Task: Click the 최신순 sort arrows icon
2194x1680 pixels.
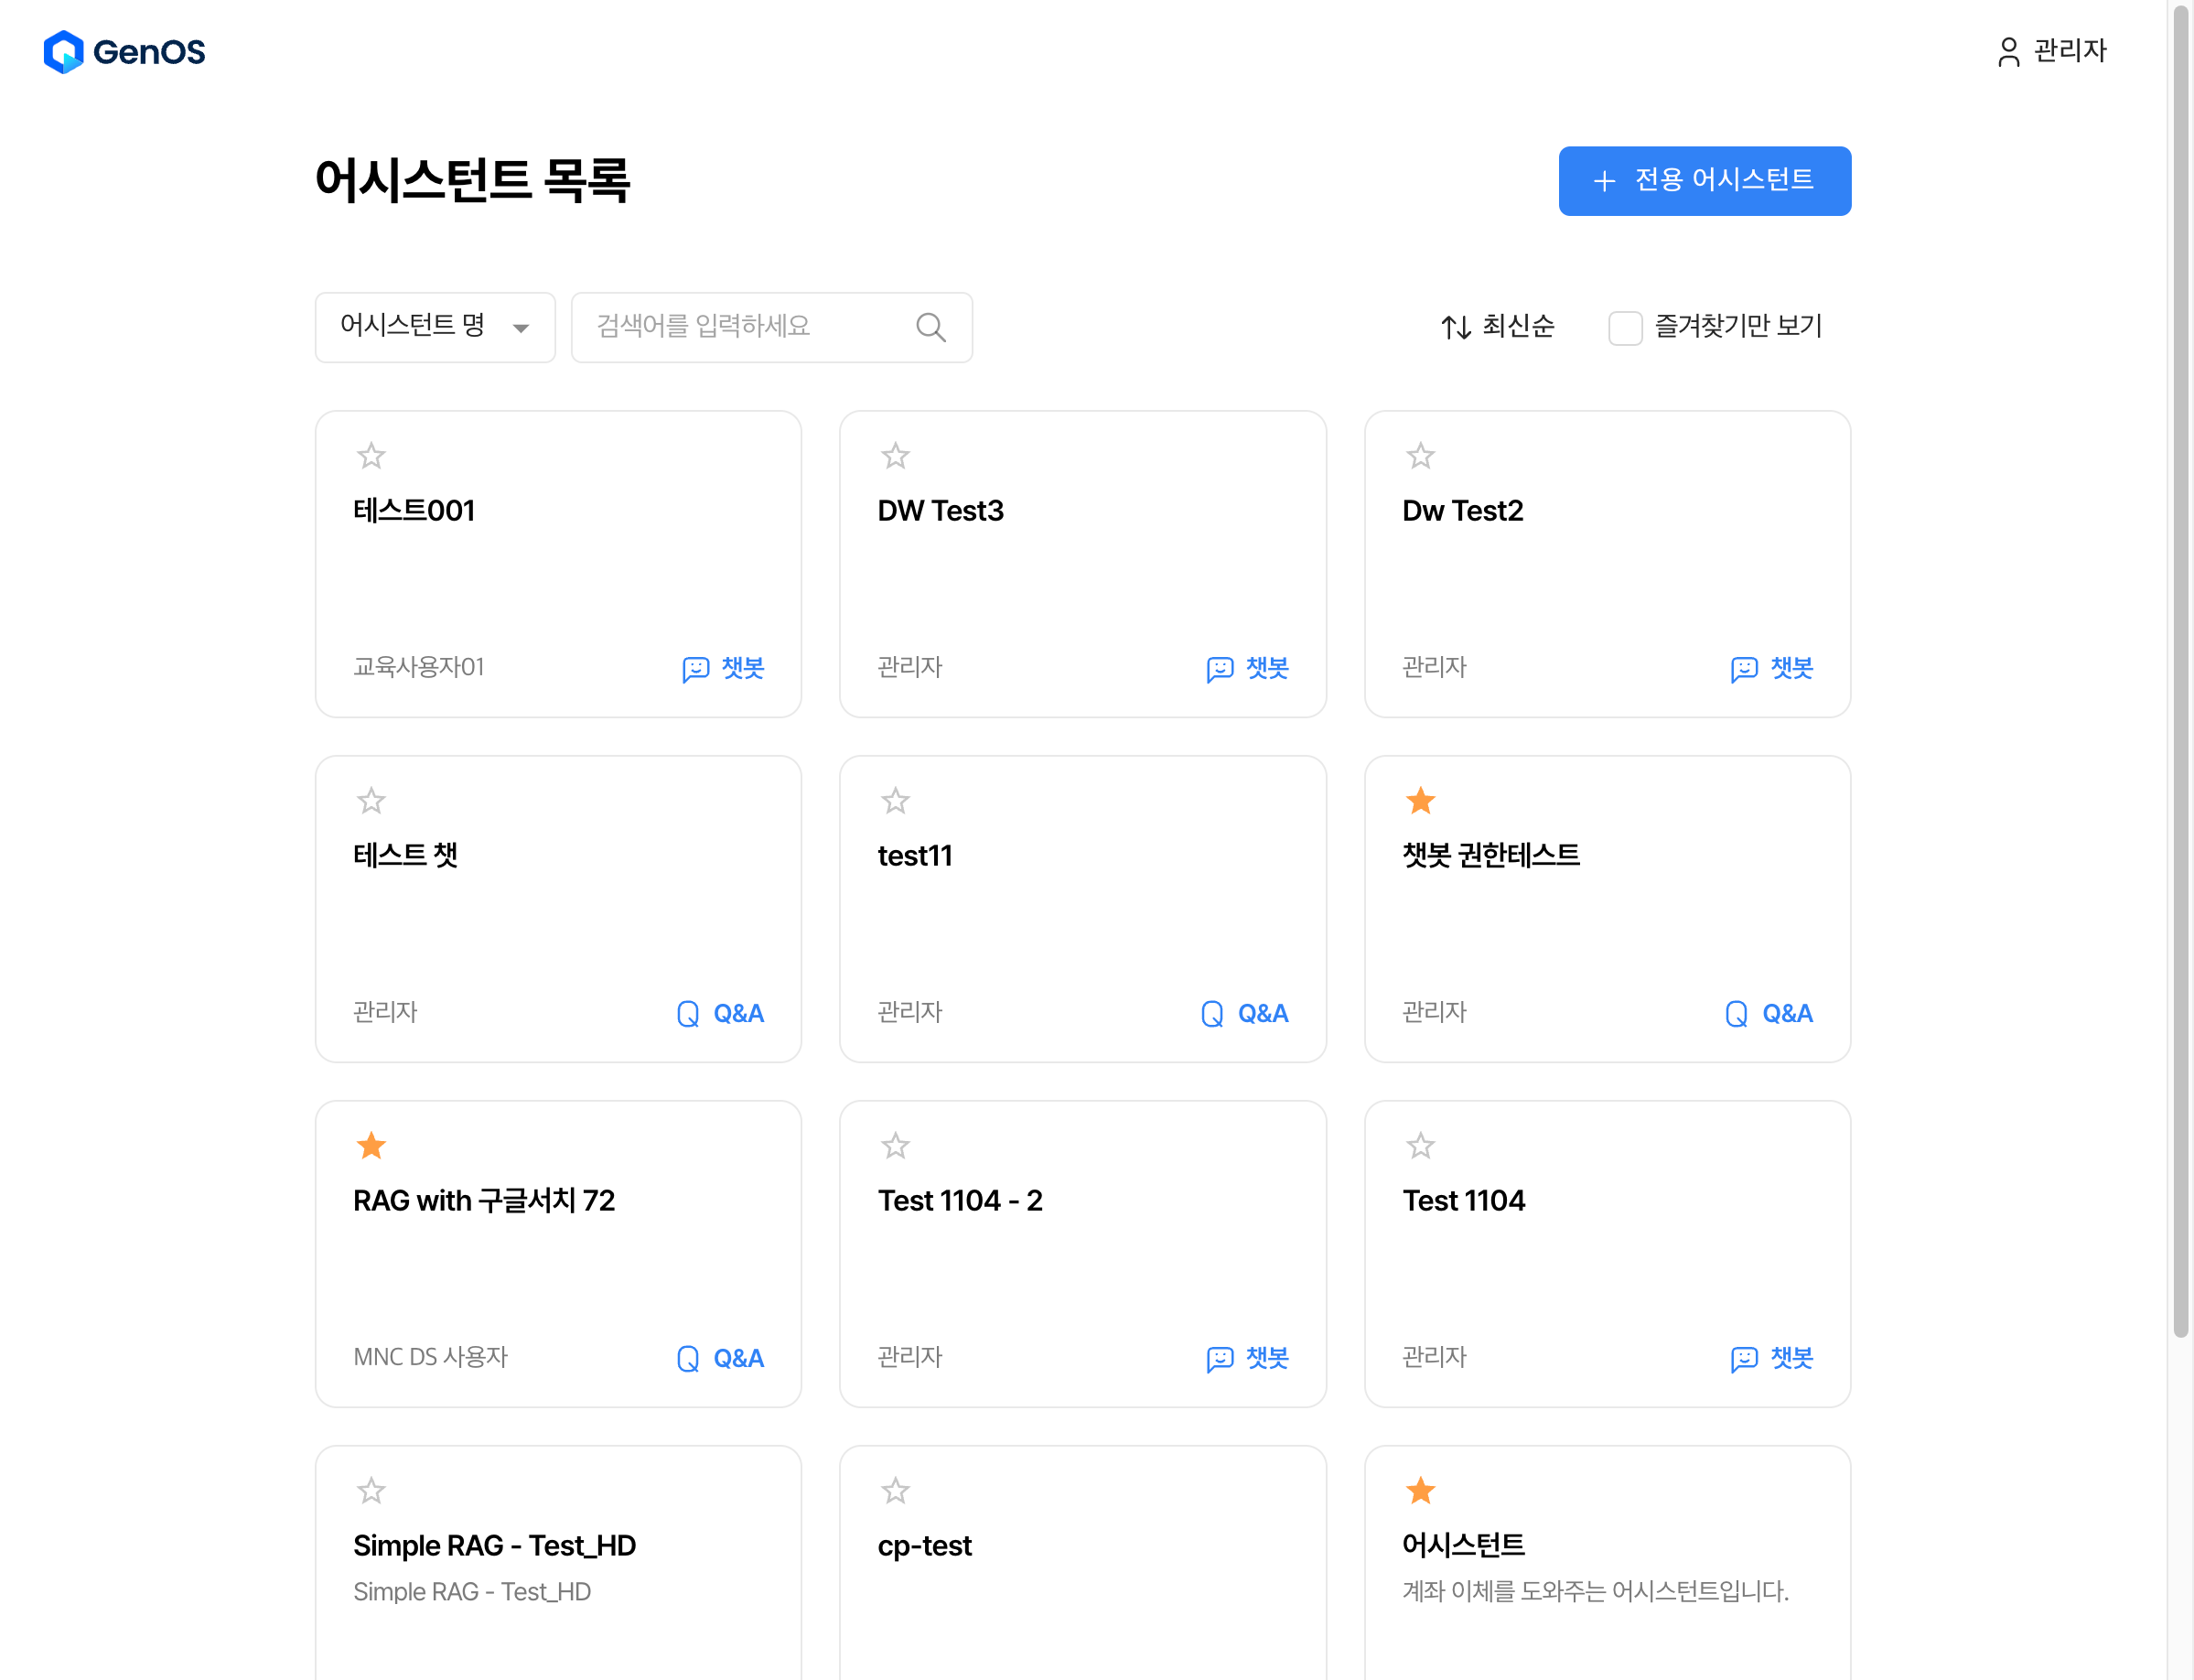Action: tap(1455, 327)
